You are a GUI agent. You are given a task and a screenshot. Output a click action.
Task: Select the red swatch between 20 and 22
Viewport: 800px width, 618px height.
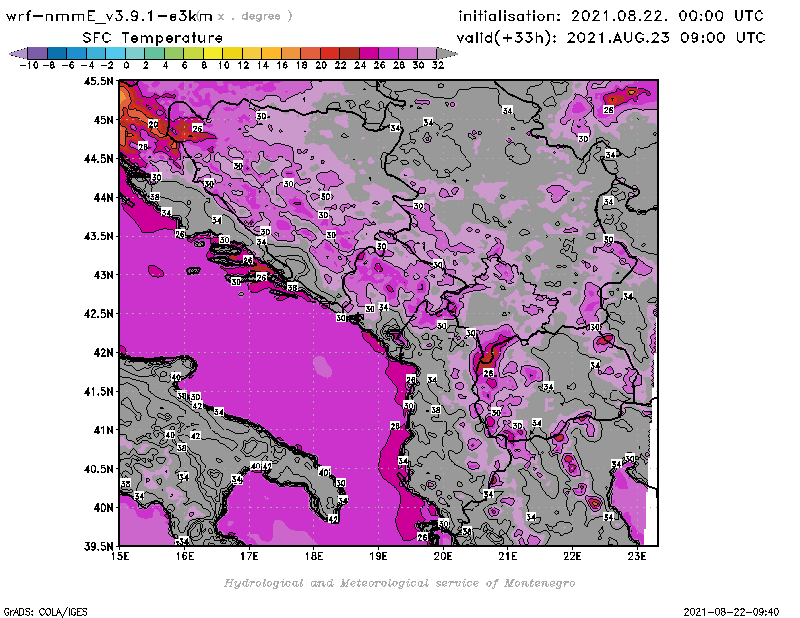(x=329, y=53)
